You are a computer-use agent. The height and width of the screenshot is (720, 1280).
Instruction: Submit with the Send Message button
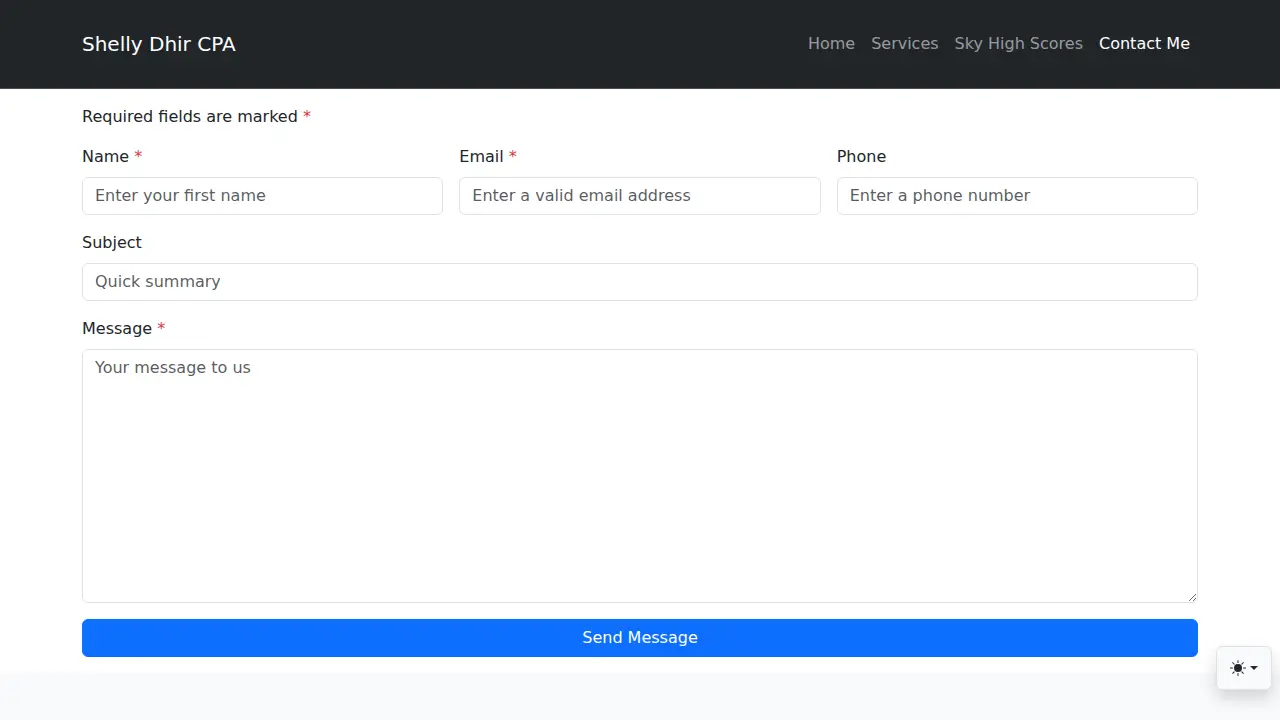pos(640,638)
